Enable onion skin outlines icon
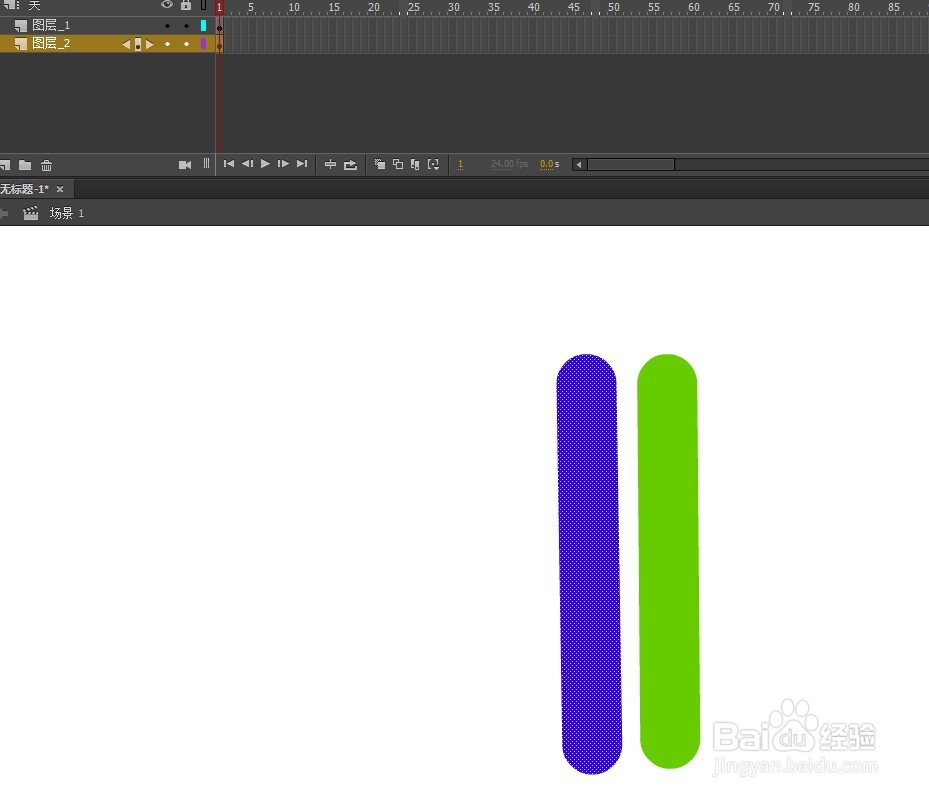This screenshot has height=798, width=929. [x=398, y=165]
